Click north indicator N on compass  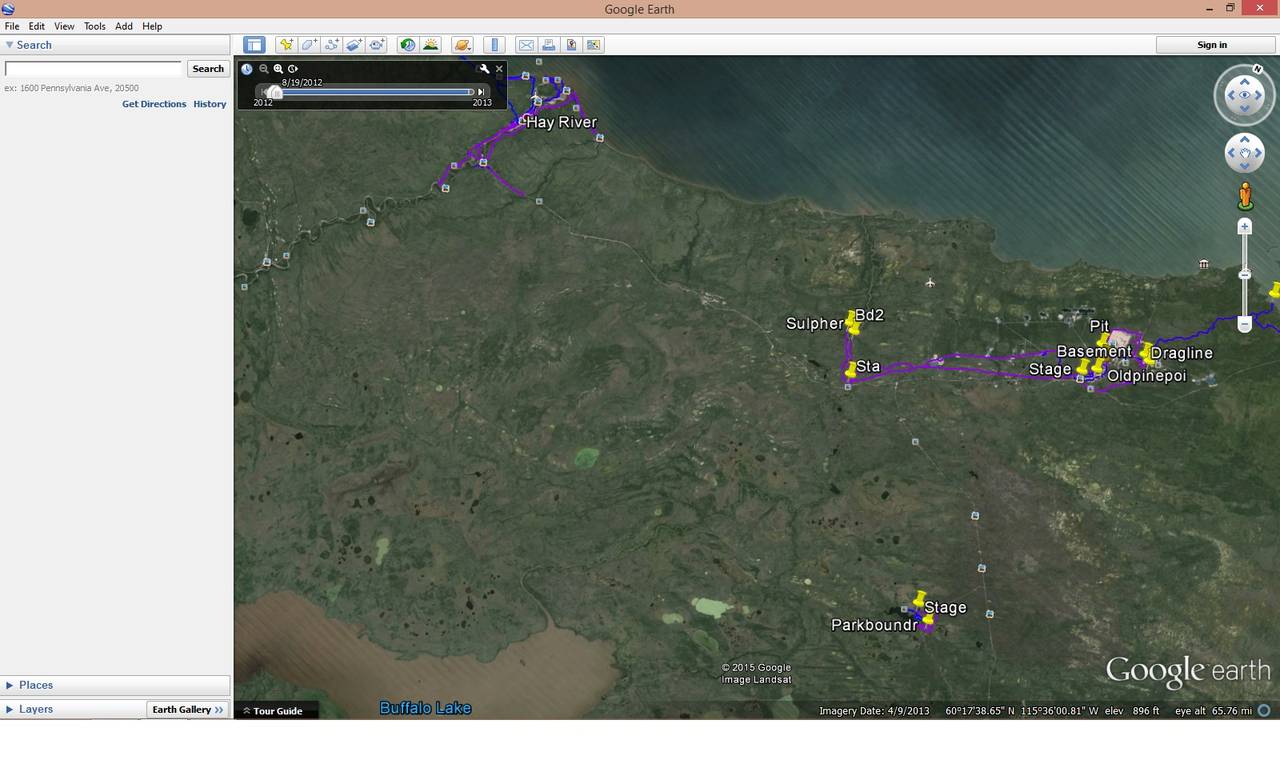pos(1258,70)
